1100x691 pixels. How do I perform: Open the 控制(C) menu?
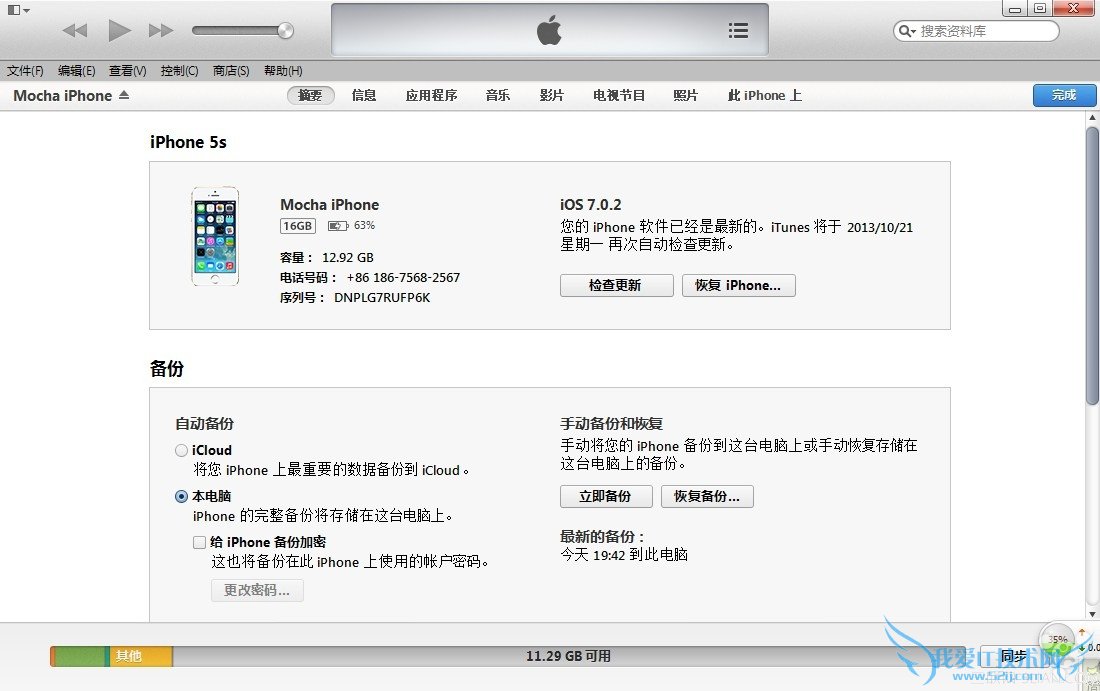(180, 71)
